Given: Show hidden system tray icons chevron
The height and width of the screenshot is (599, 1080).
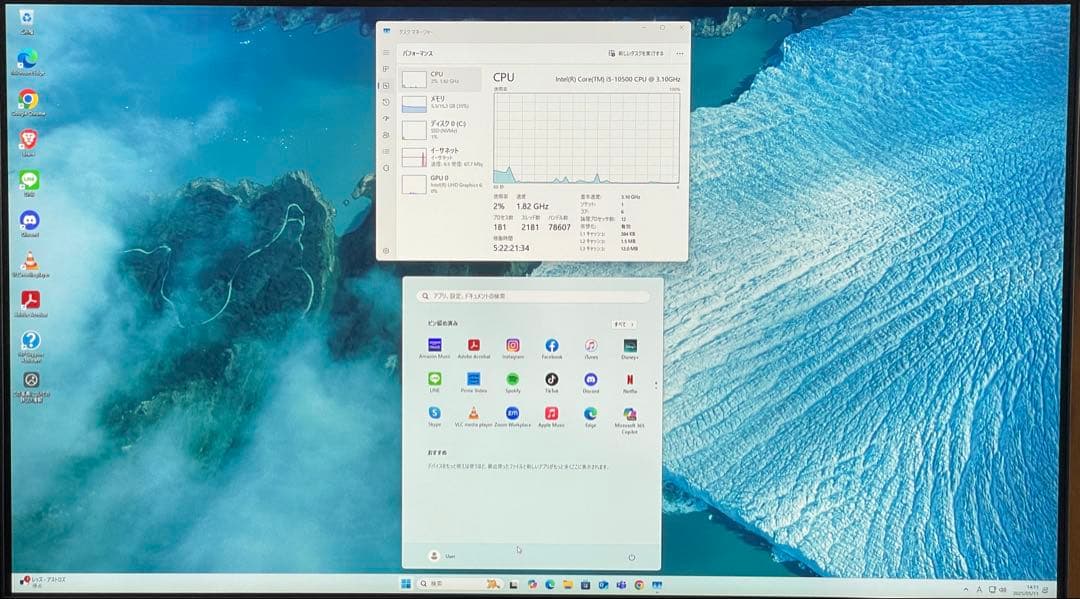Looking at the screenshot, I should click(x=965, y=589).
